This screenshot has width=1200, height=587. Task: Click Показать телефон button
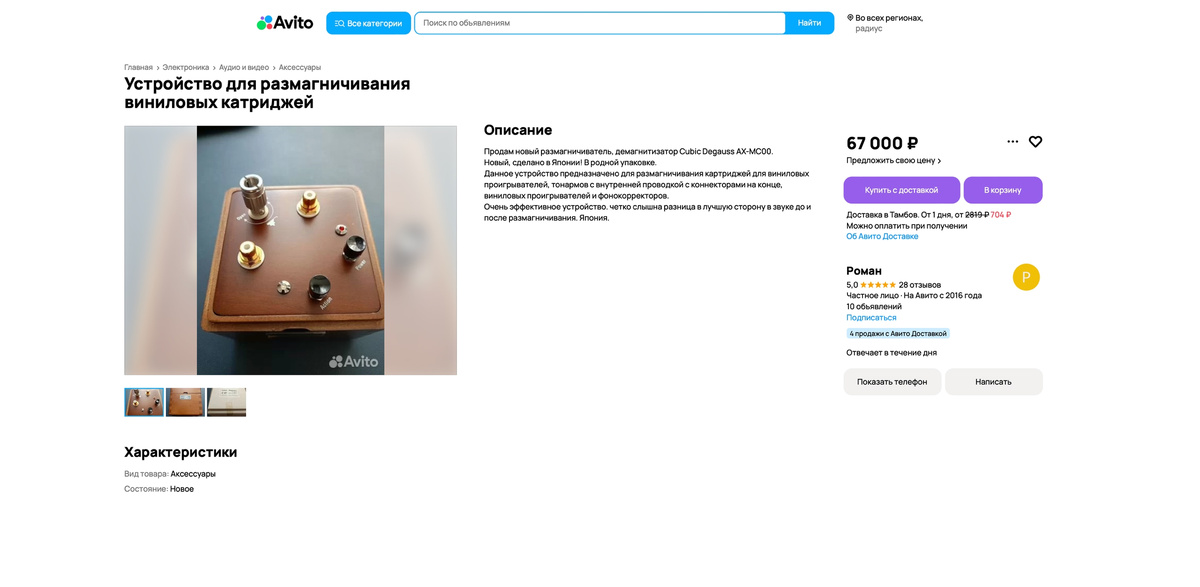(x=892, y=382)
